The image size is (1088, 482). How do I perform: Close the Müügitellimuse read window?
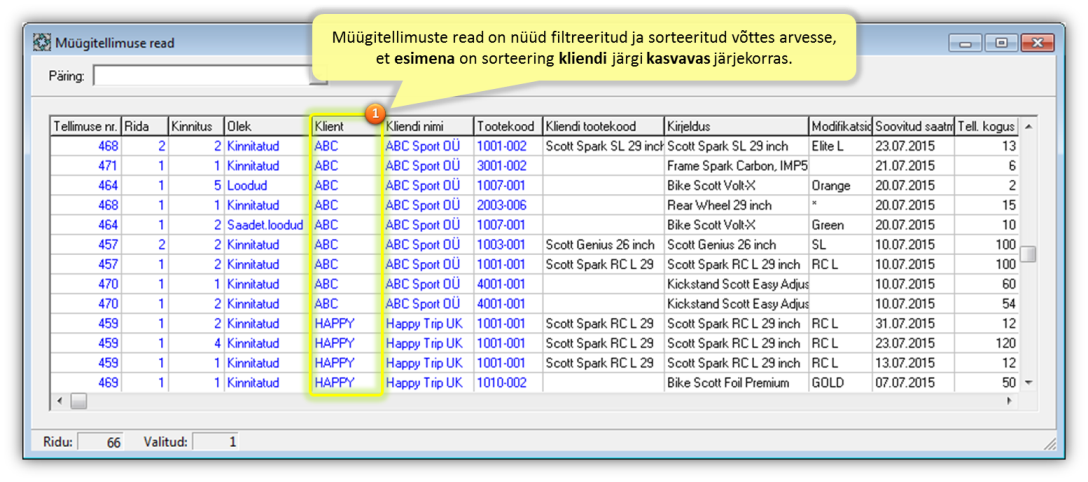pos(1037,42)
